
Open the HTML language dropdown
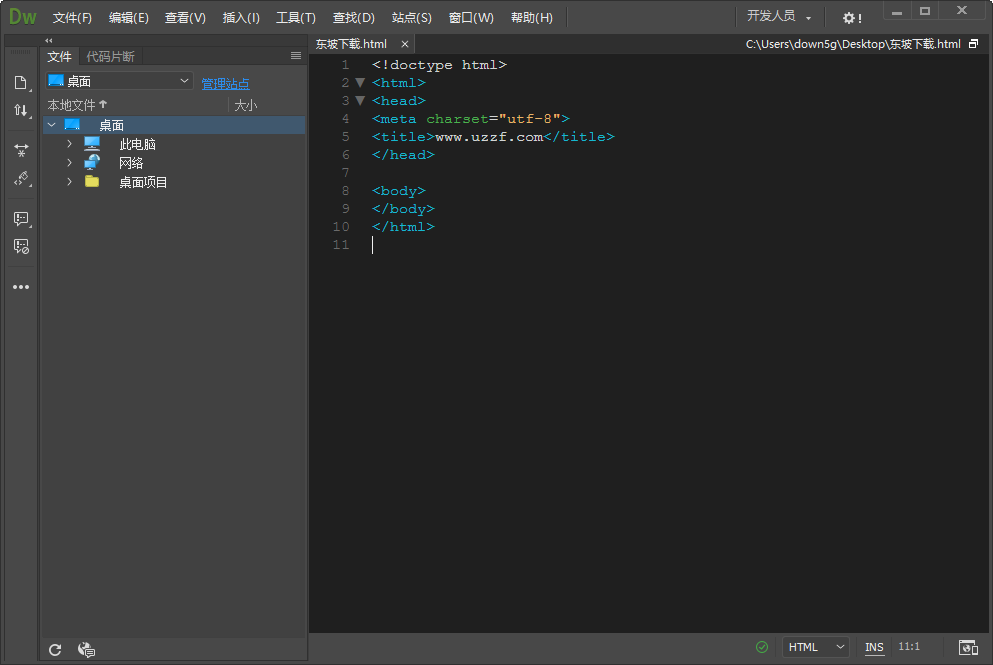(x=816, y=647)
